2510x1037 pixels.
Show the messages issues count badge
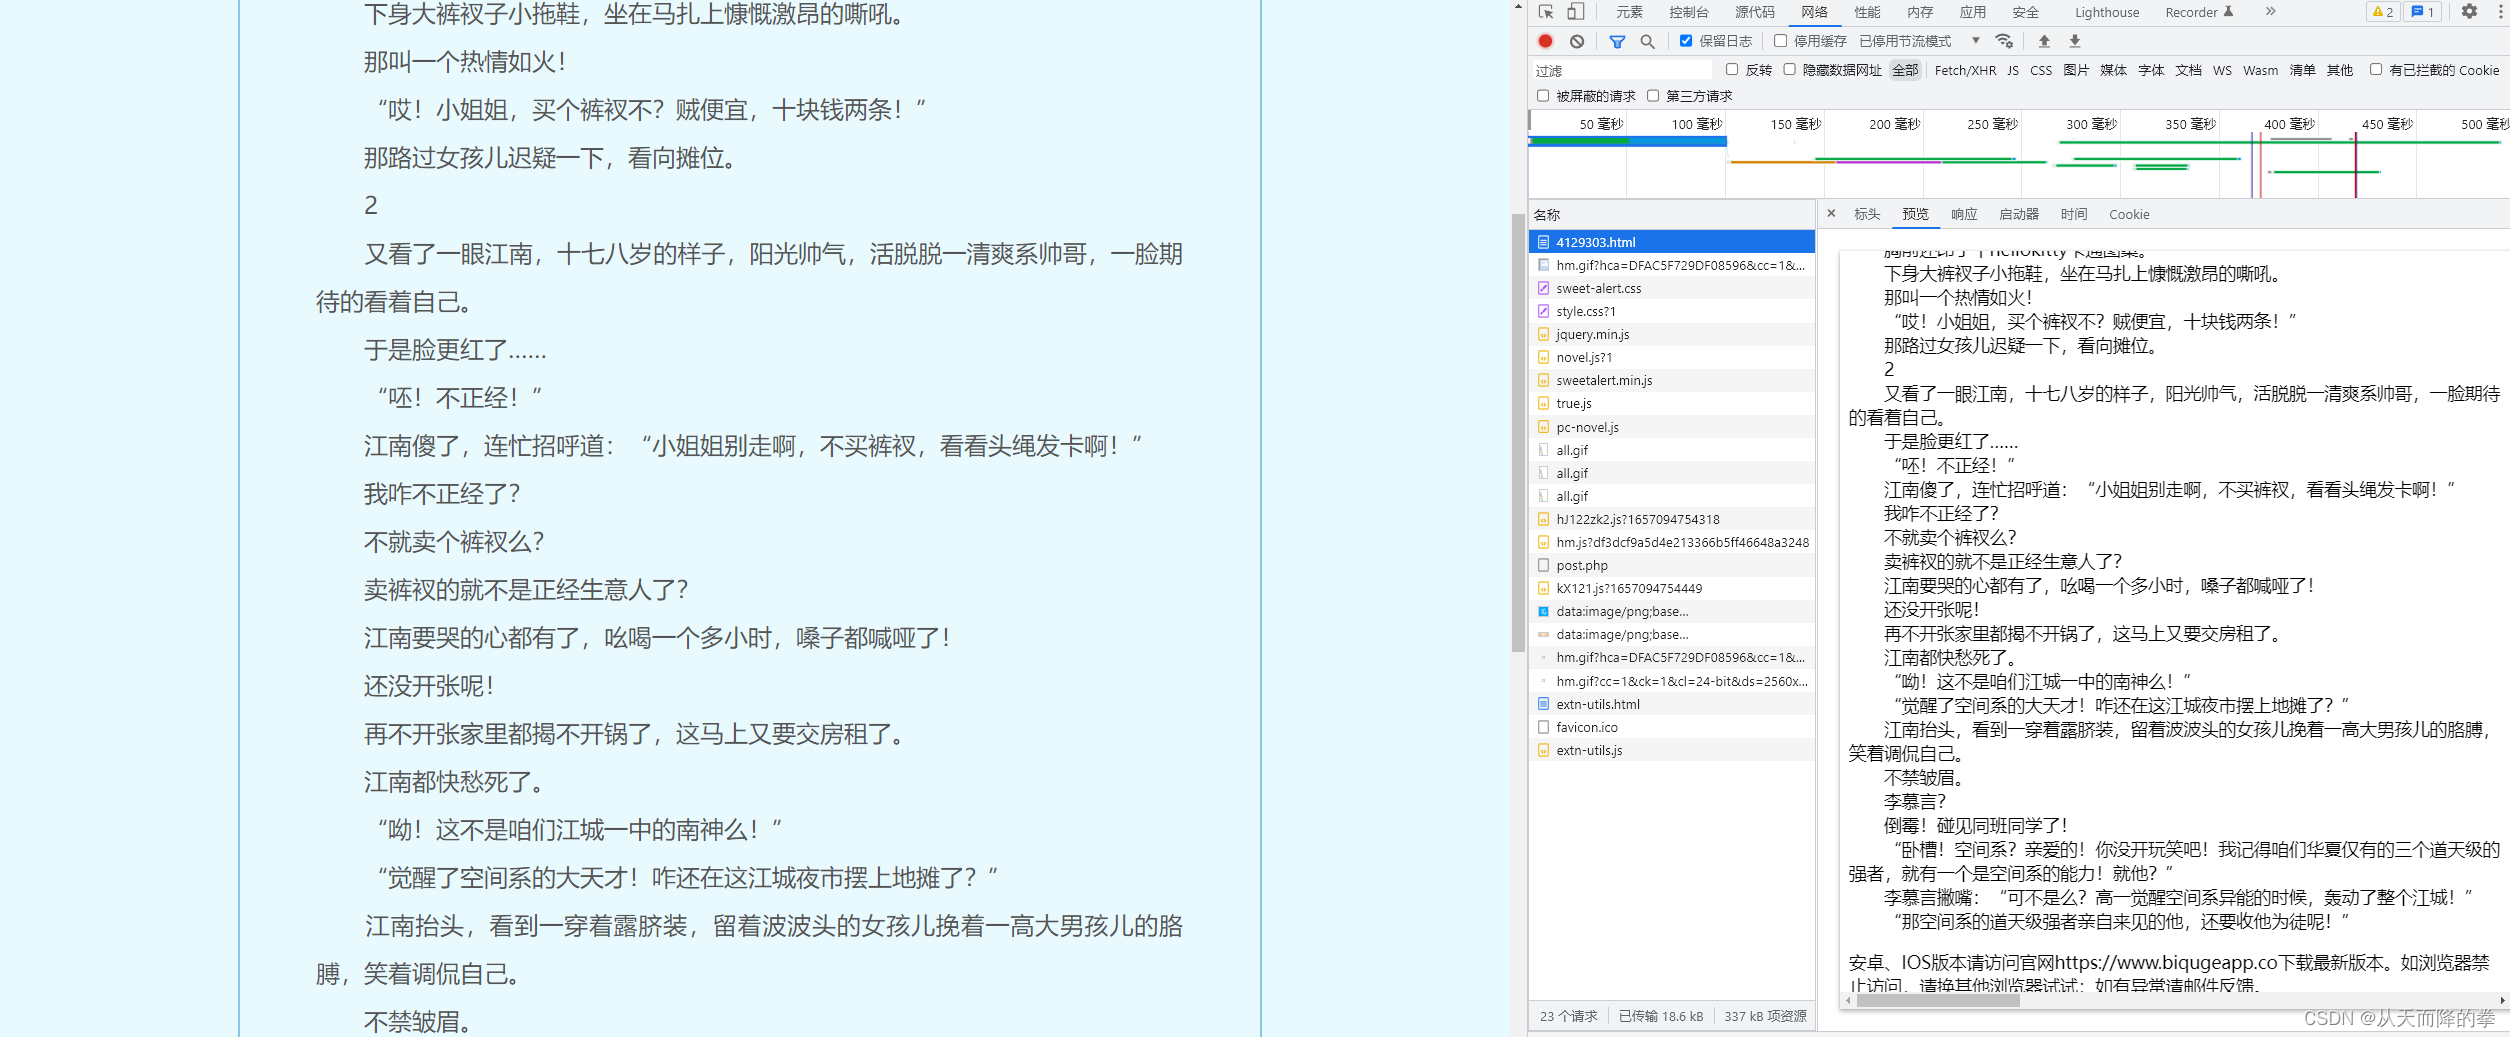(2423, 12)
